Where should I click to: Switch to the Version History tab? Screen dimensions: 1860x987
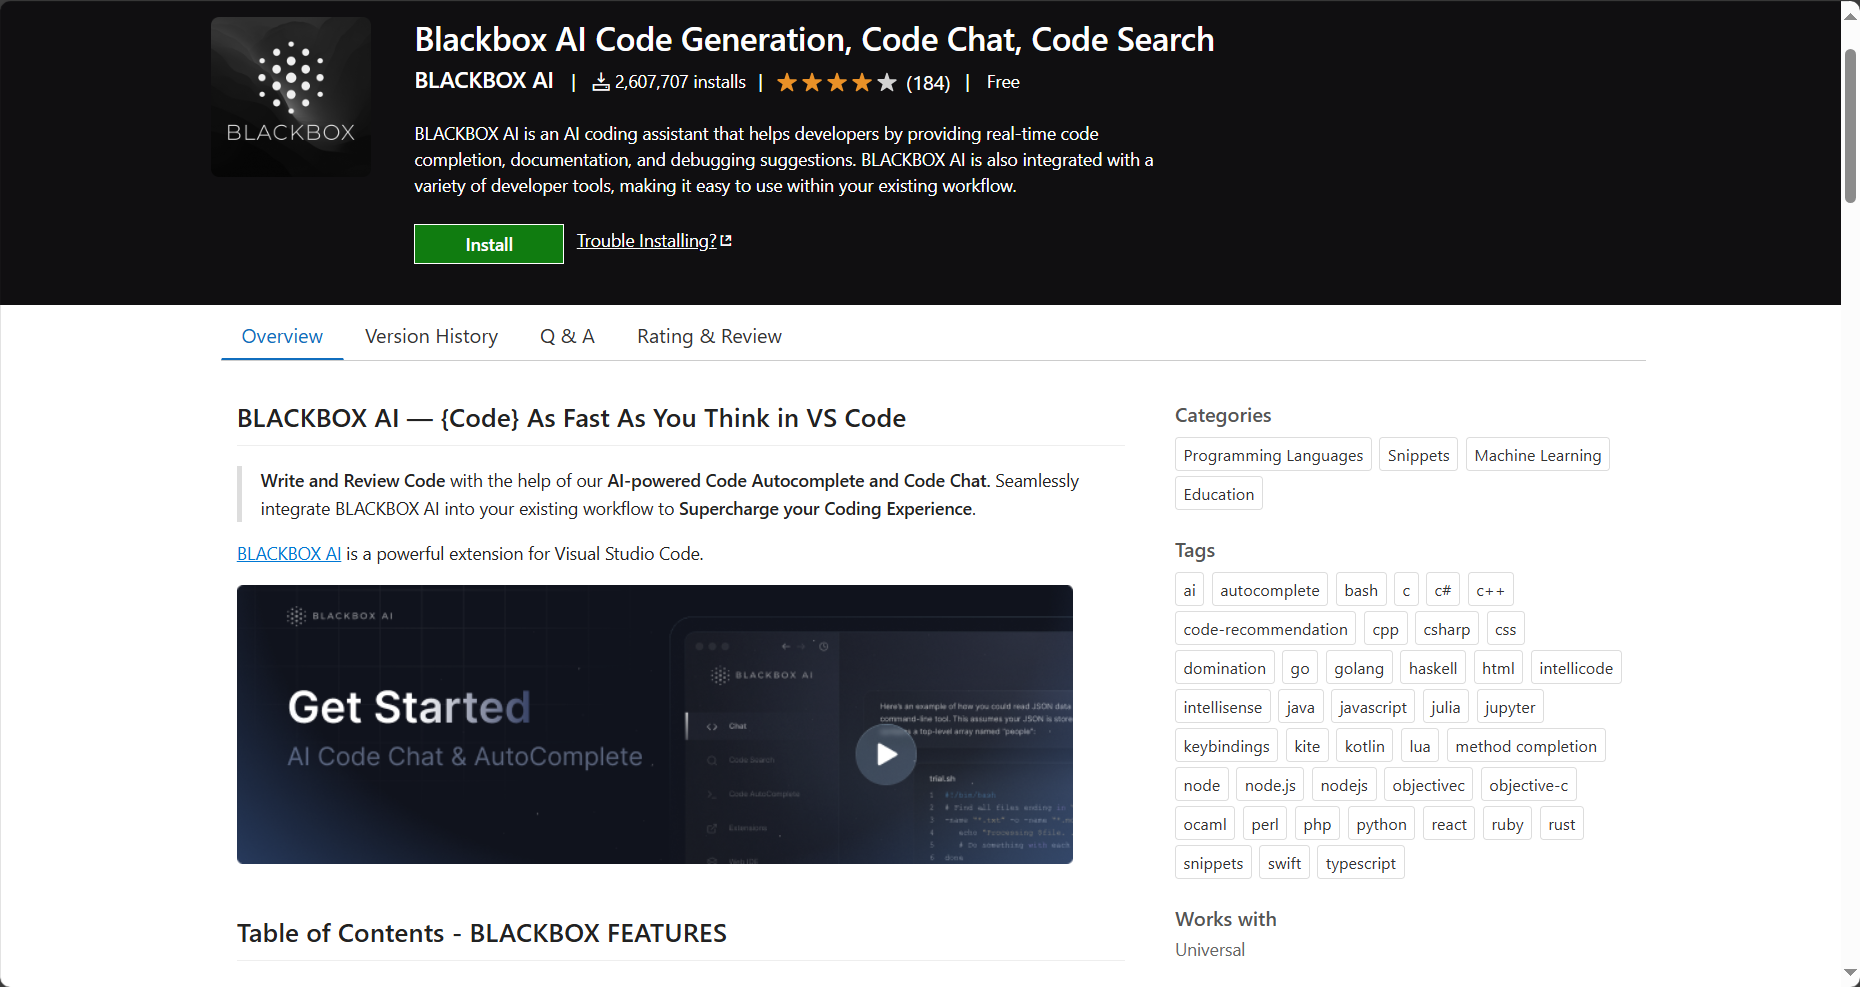432,336
